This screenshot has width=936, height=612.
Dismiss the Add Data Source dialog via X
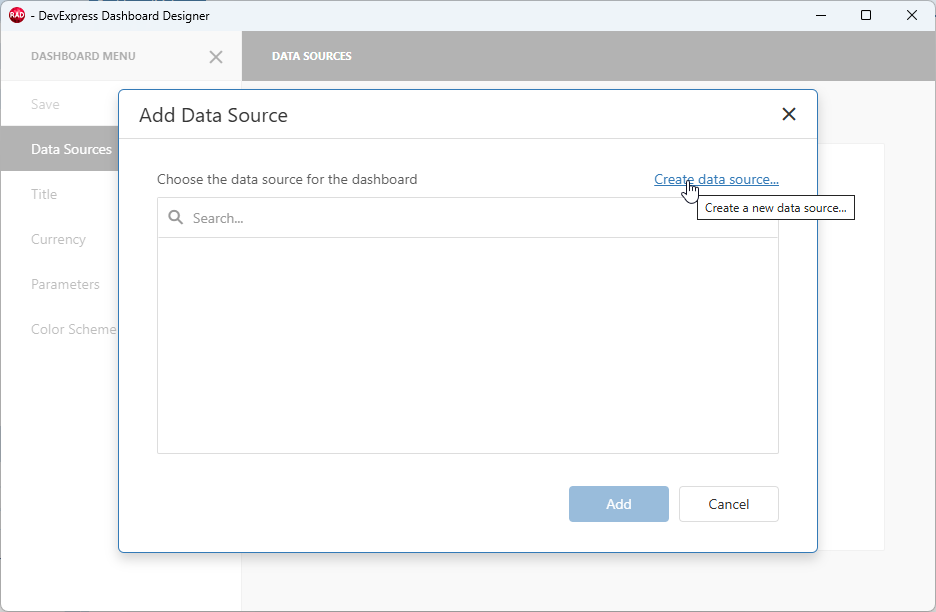[x=789, y=114]
